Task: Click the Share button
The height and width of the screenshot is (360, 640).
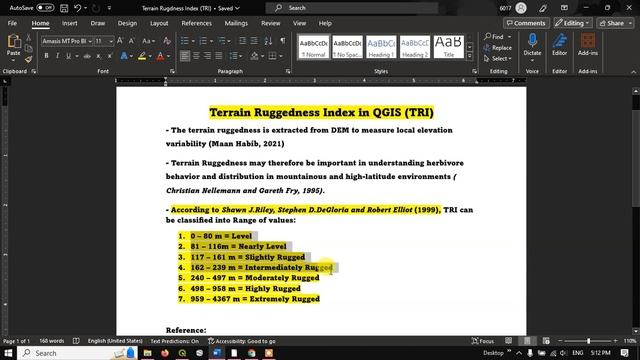Action: coord(616,23)
